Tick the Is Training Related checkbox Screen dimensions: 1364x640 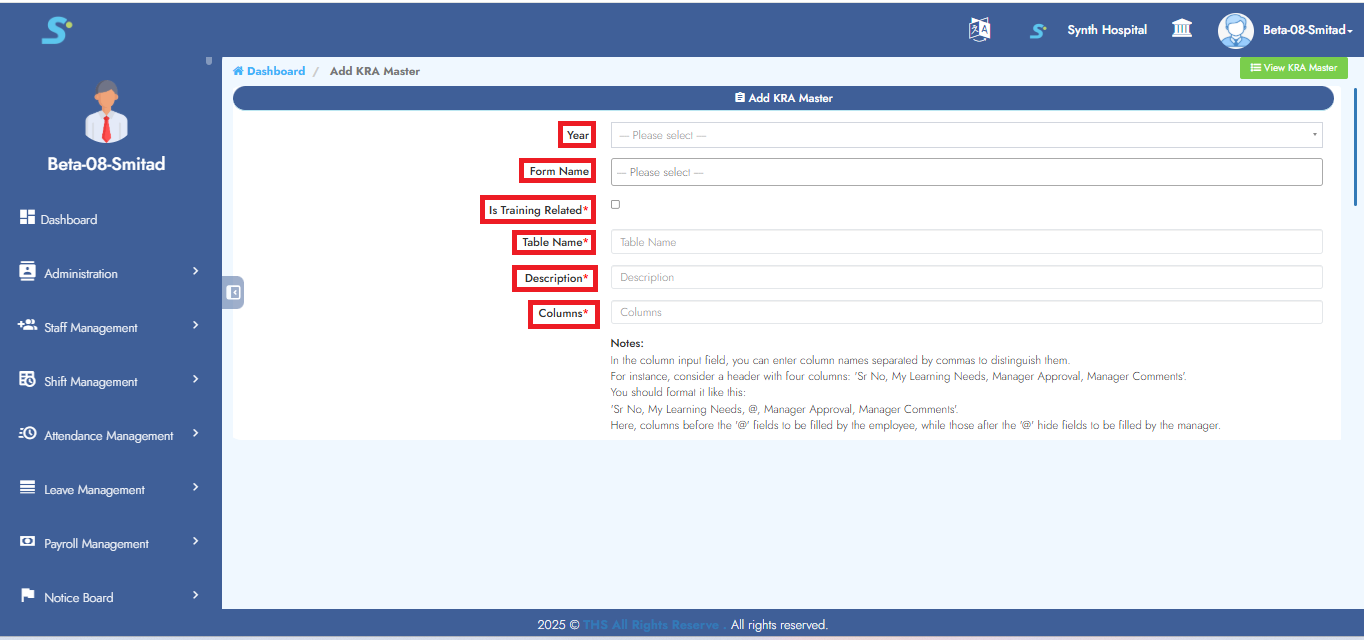pos(615,205)
